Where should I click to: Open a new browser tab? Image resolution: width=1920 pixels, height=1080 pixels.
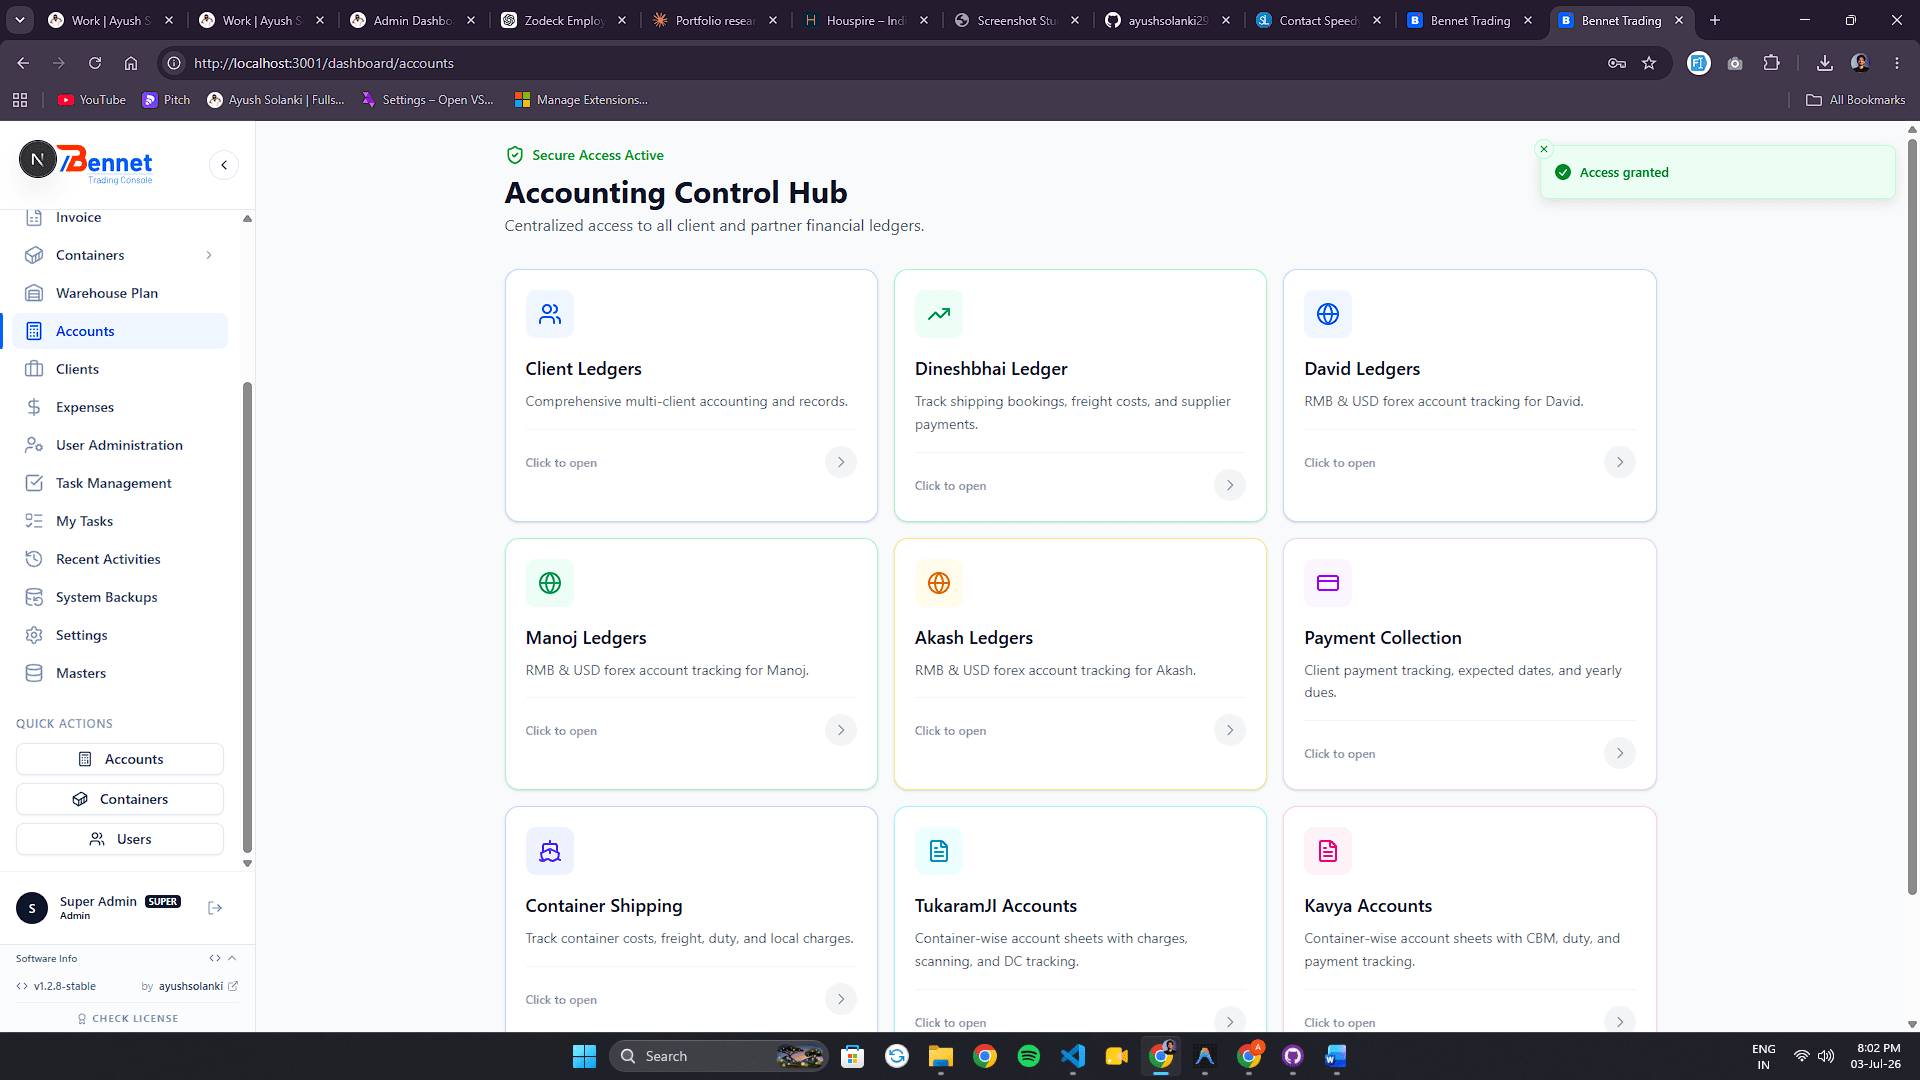pos(1715,20)
